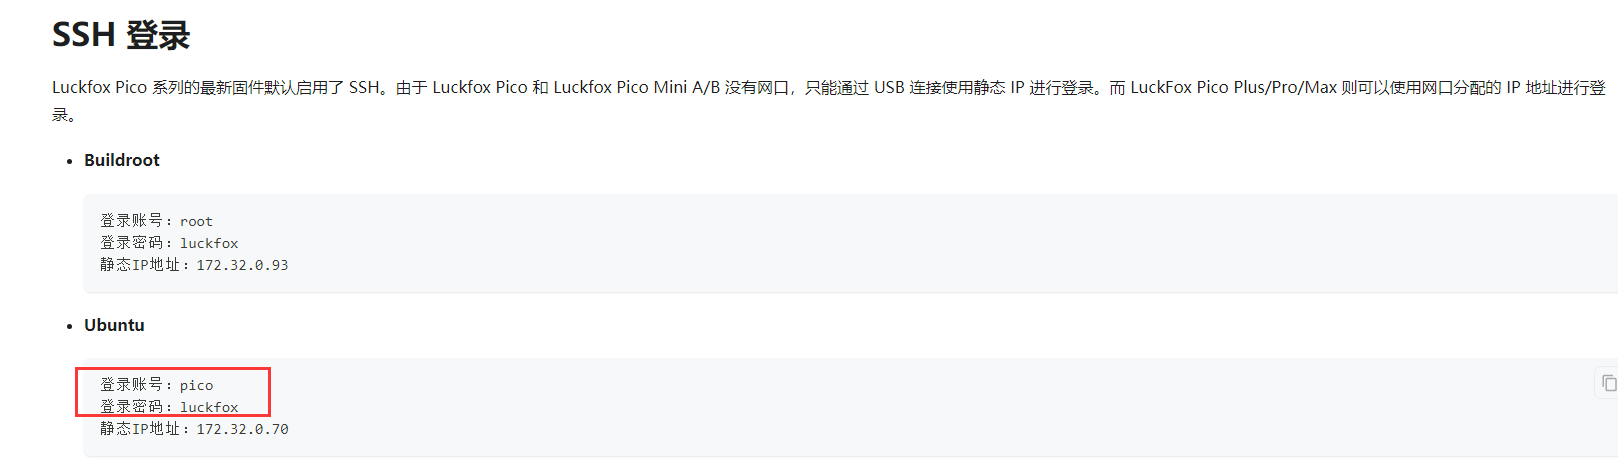Click the red highlighted credentials box

click(x=173, y=392)
